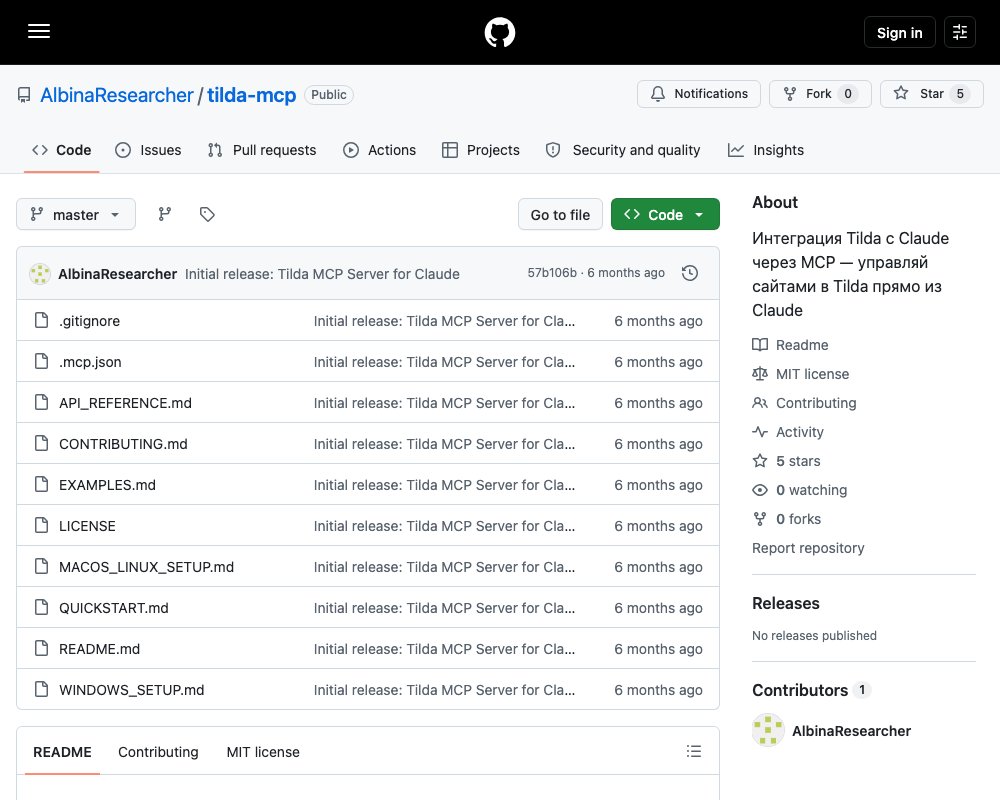Viewport: 1000px width, 800px height.
Task: Open the API_REFERENCE.md file
Action: [125, 403]
